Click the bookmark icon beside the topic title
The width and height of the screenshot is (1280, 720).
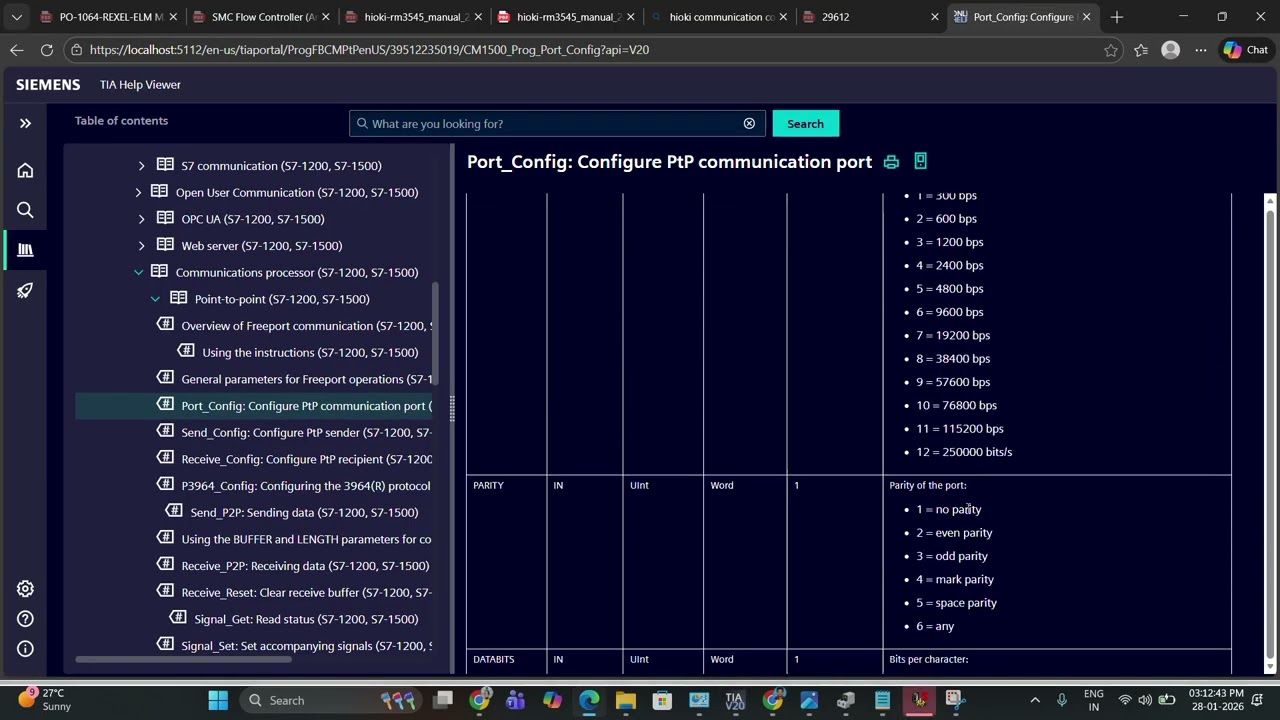[x=920, y=161]
